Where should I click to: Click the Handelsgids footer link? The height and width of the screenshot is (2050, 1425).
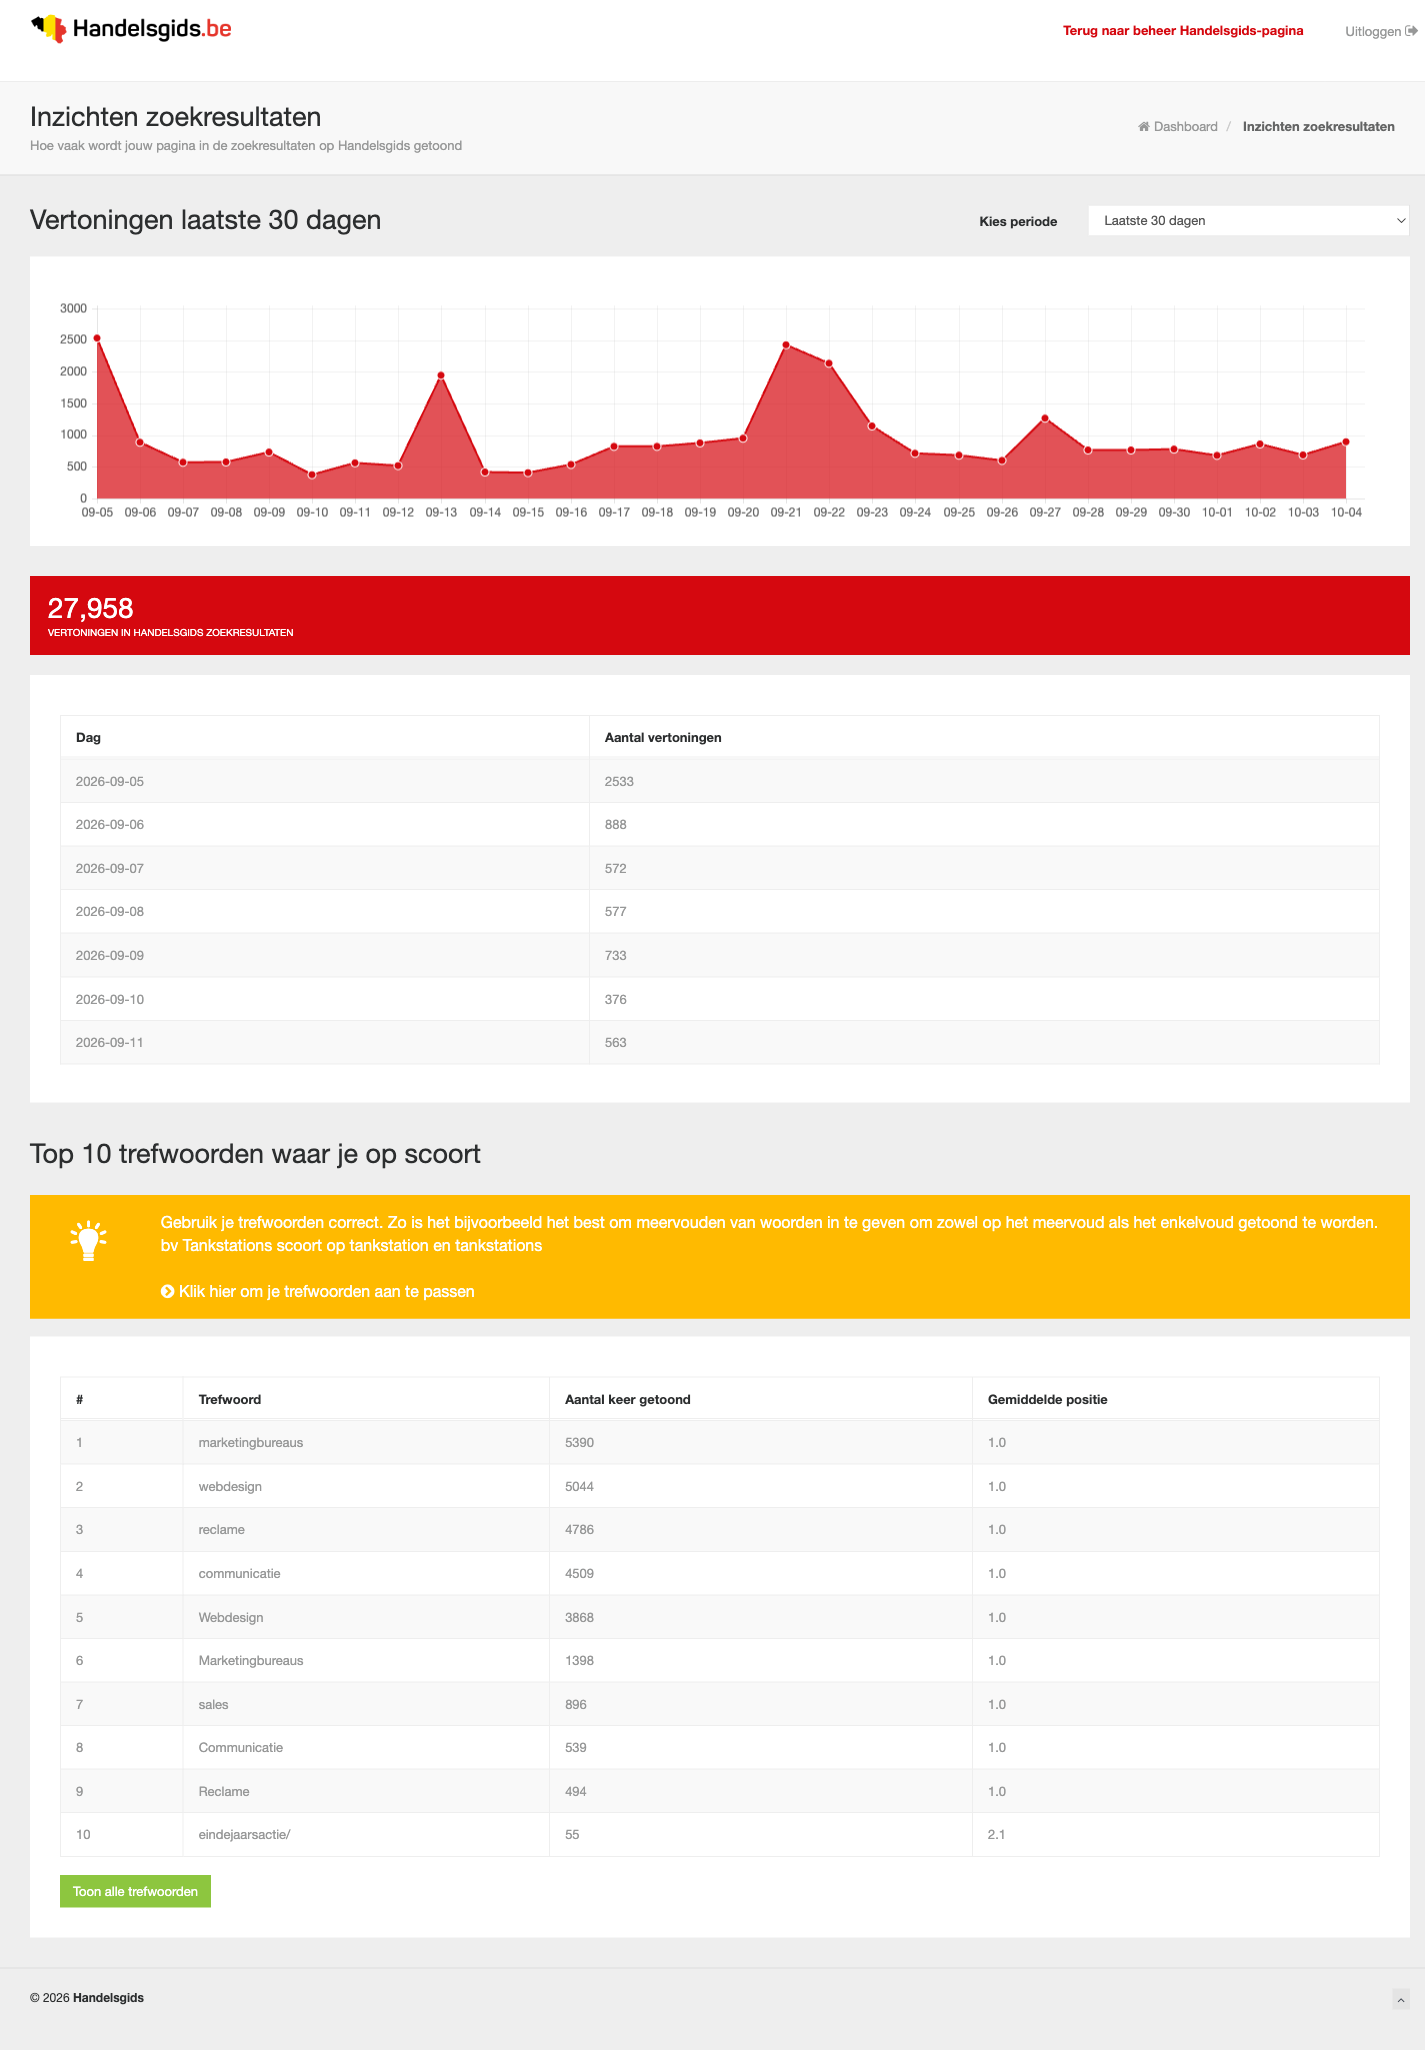pos(108,1997)
